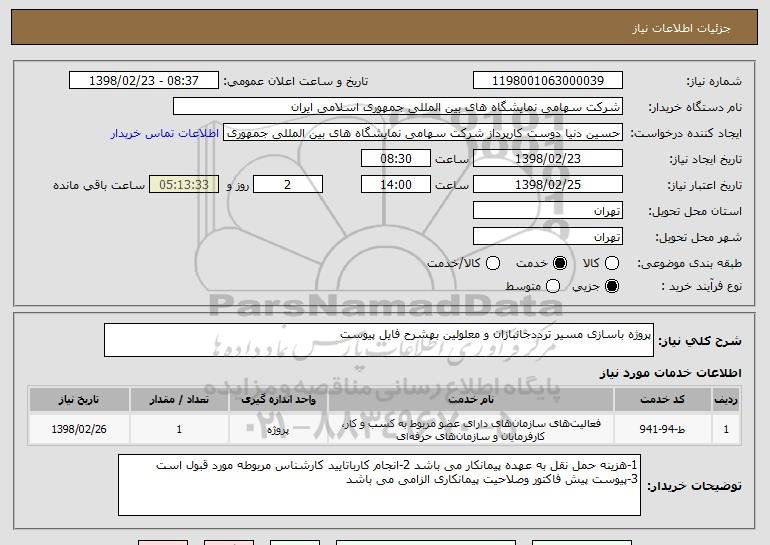This screenshot has width=770, height=545.
Task: Click the creation time field 08:30
Action: click(396, 159)
